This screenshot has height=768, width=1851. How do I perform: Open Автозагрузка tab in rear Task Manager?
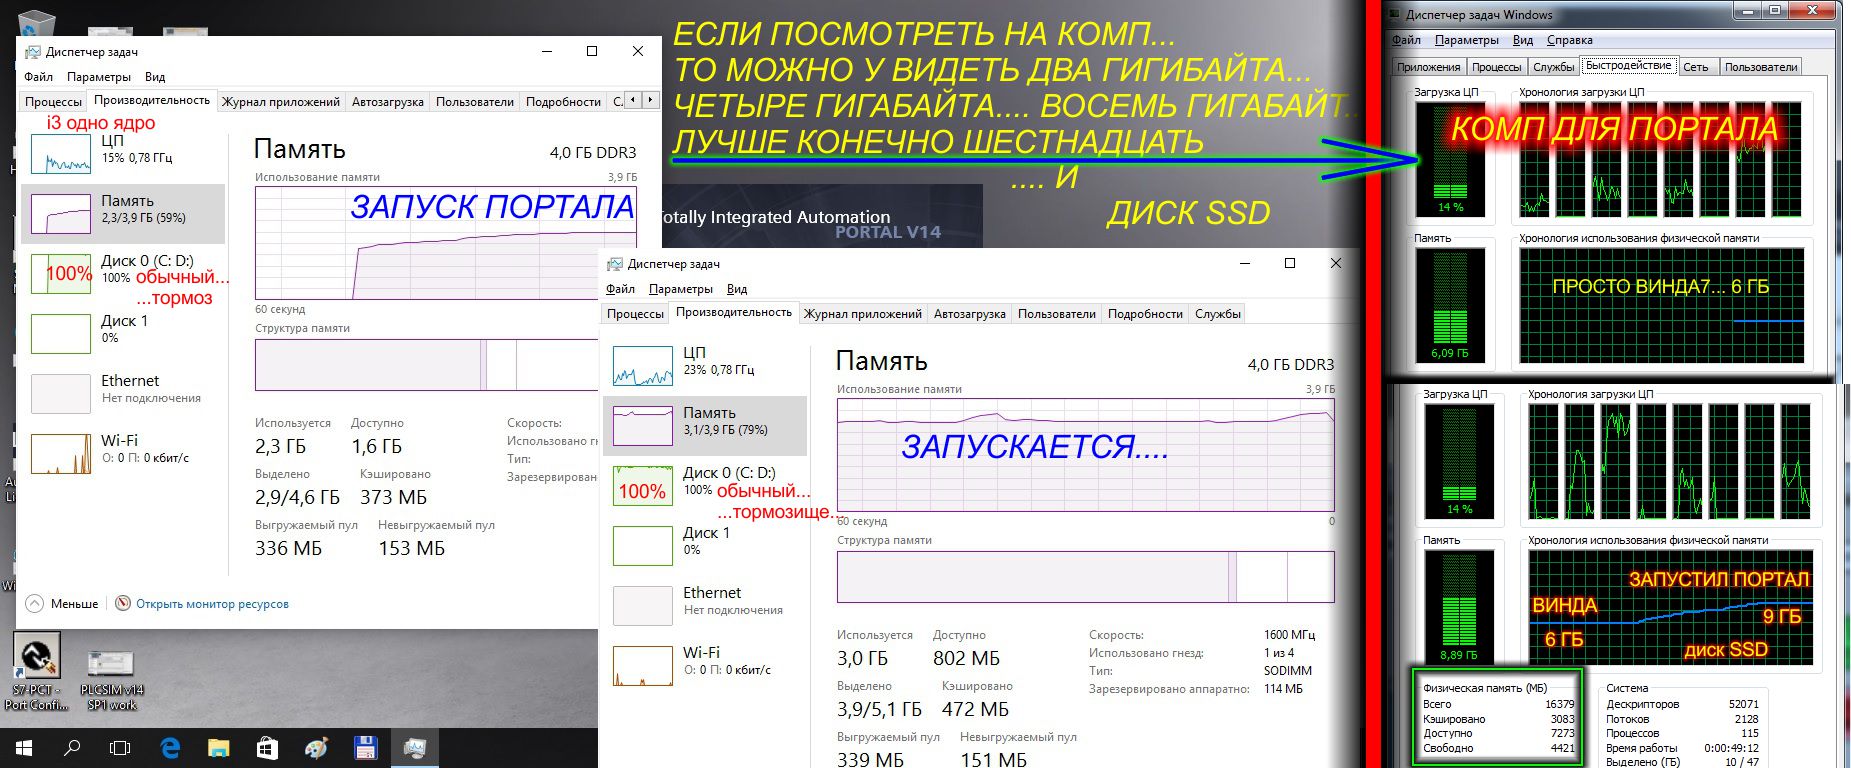[x=388, y=101]
